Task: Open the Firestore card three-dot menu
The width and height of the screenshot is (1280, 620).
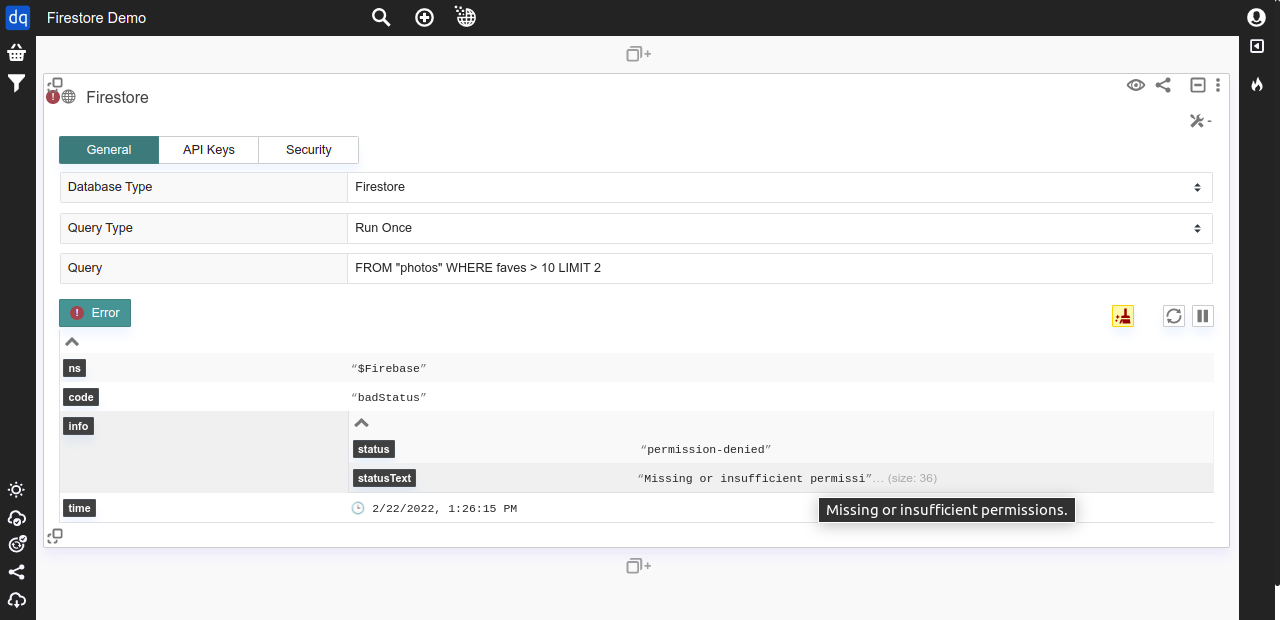Action: pyautogui.click(x=1218, y=85)
